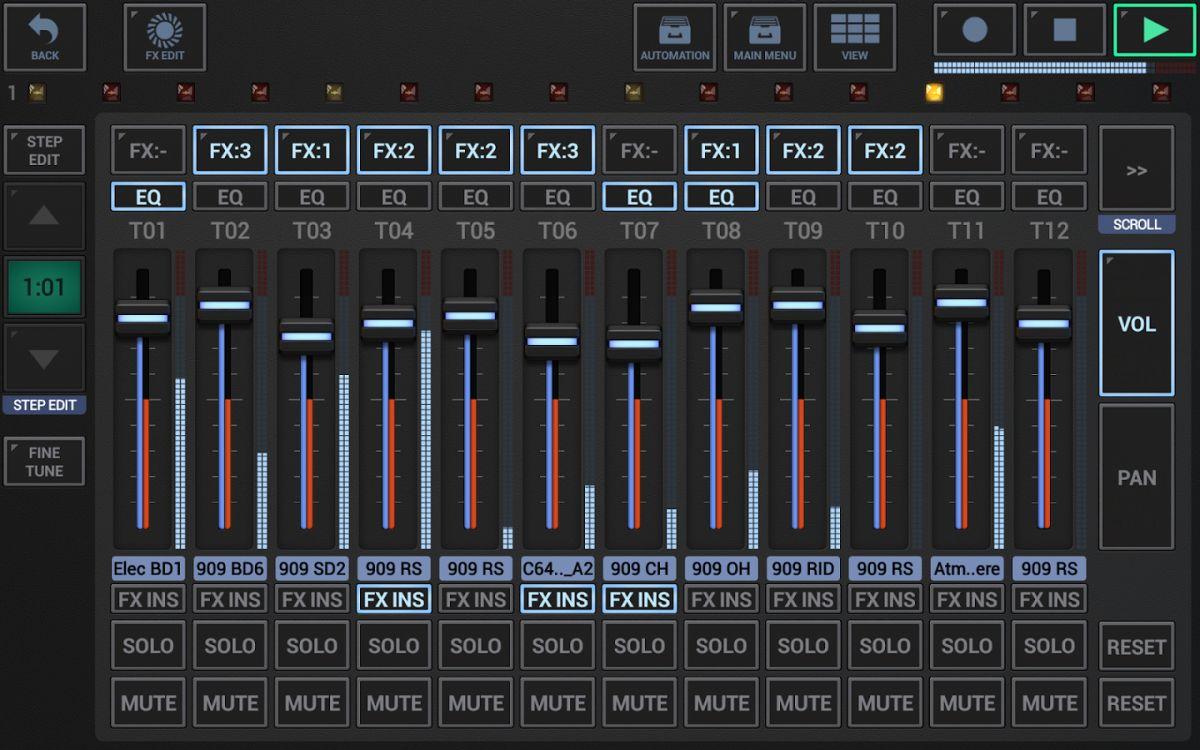This screenshot has height=750, width=1200.
Task: Mute the 909 CH track
Action: pos(640,703)
